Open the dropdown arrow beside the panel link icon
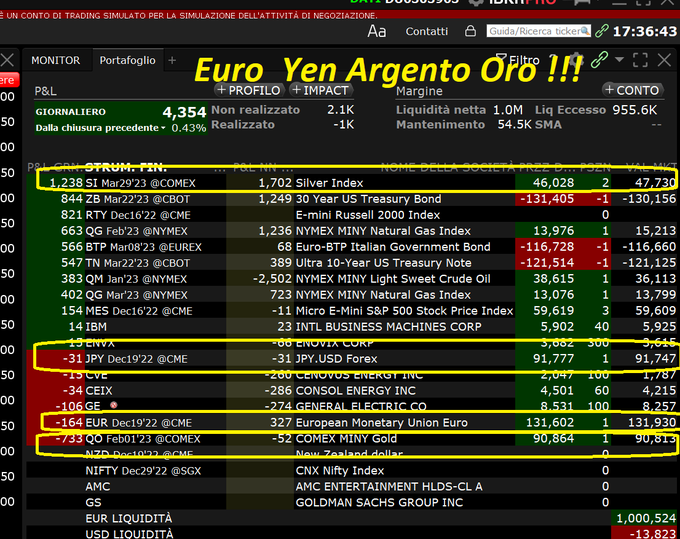The image size is (680, 539). tap(619, 60)
